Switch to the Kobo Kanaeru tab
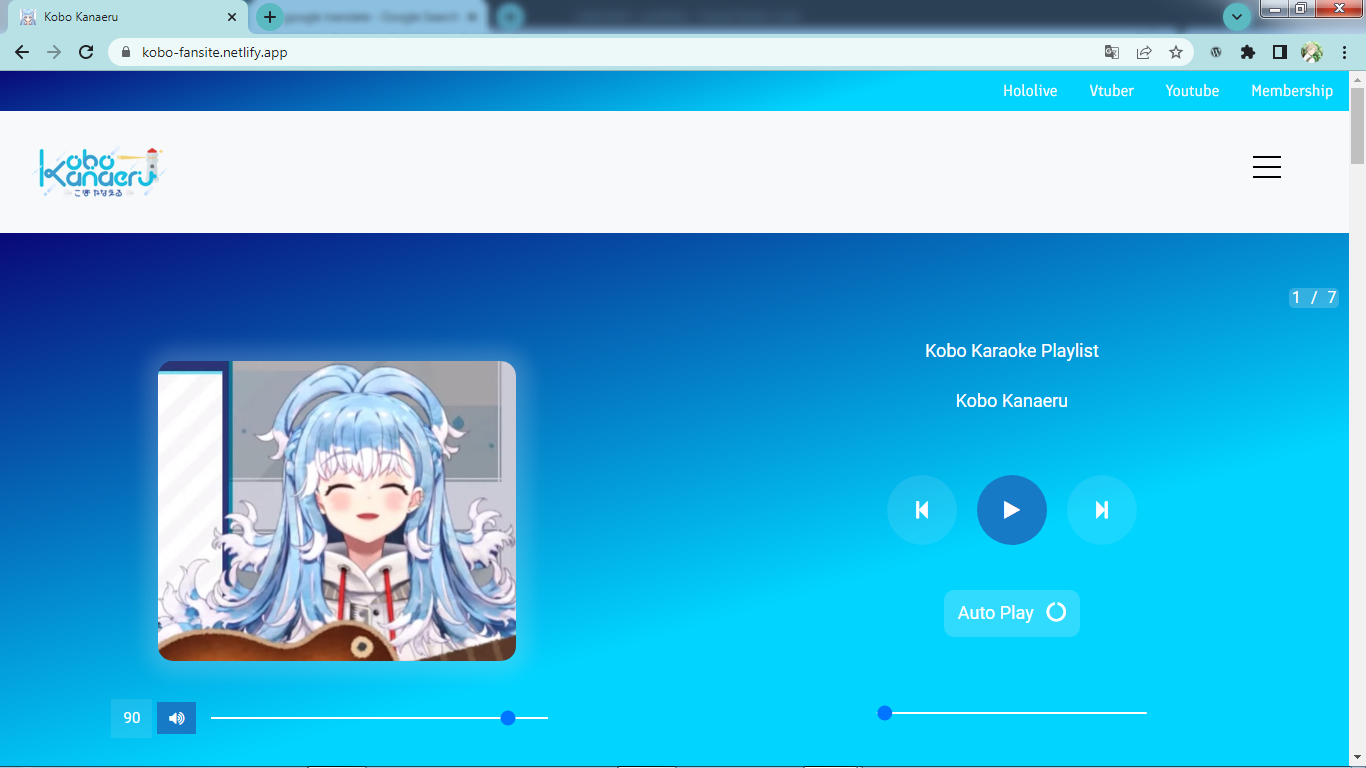The width and height of the screenshot is (1366, 768). coord(126,17)
